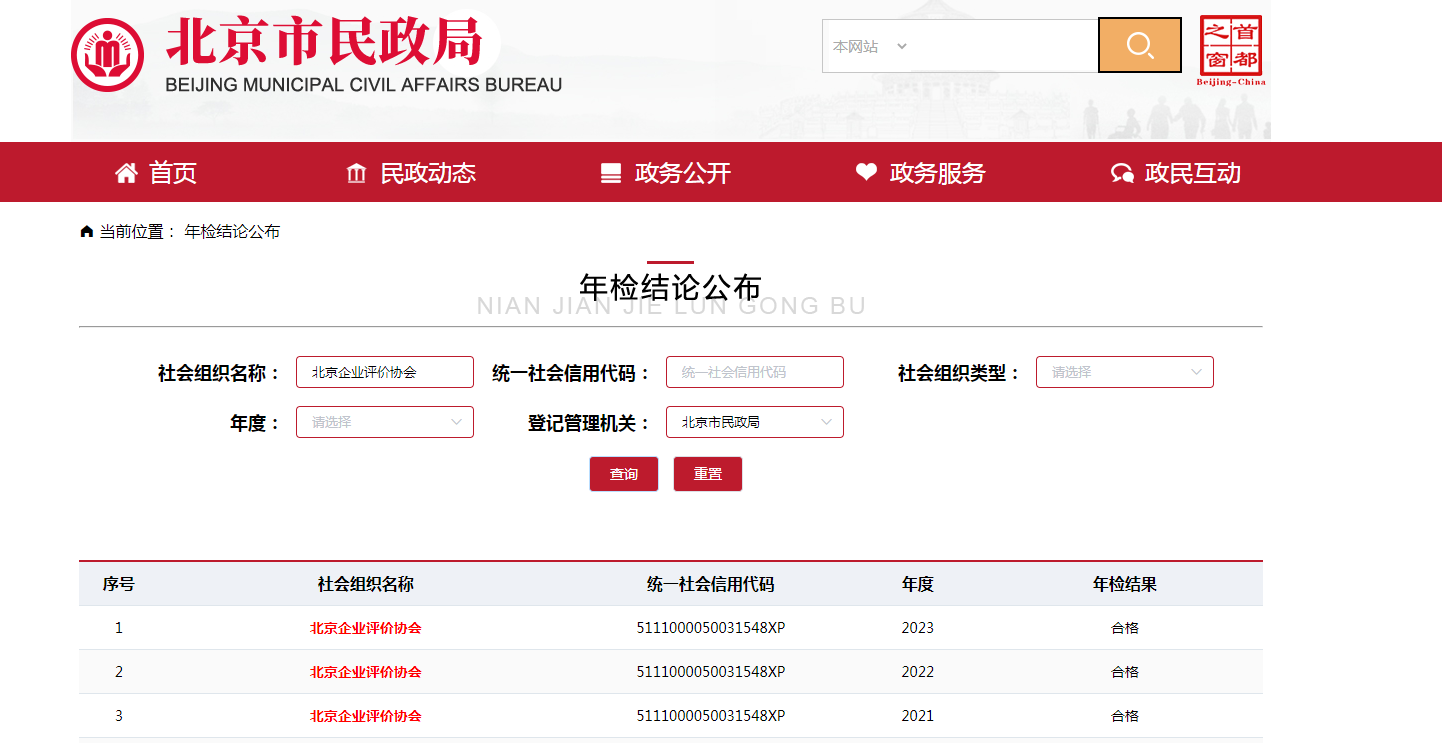Open 北京企业评价协会 link in the 2022 row

point(366,672)
